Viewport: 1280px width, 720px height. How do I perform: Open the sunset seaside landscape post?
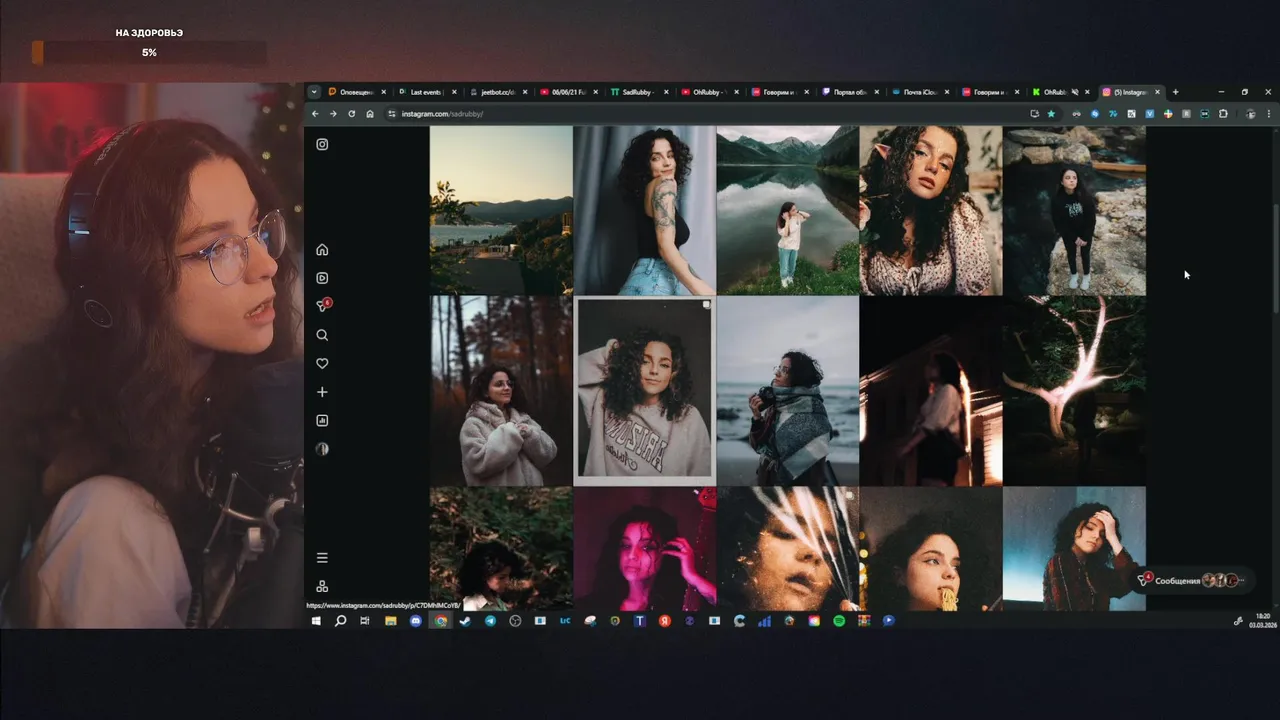(501, 210)
